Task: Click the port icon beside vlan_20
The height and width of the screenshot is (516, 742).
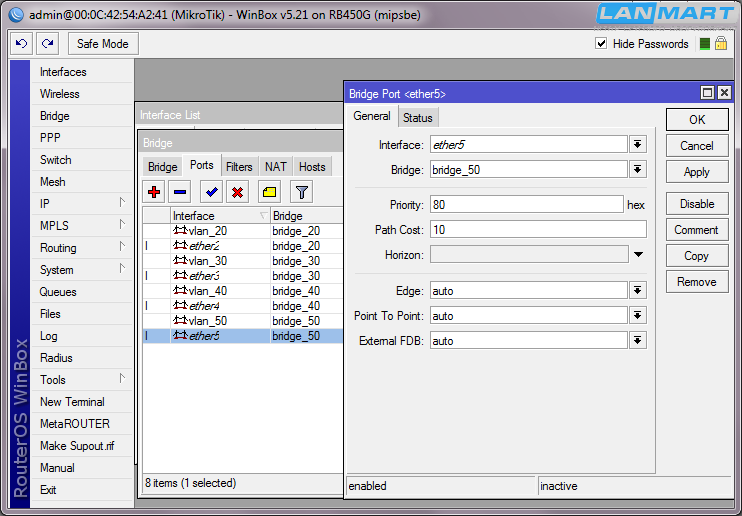Action: coord(180,231)
